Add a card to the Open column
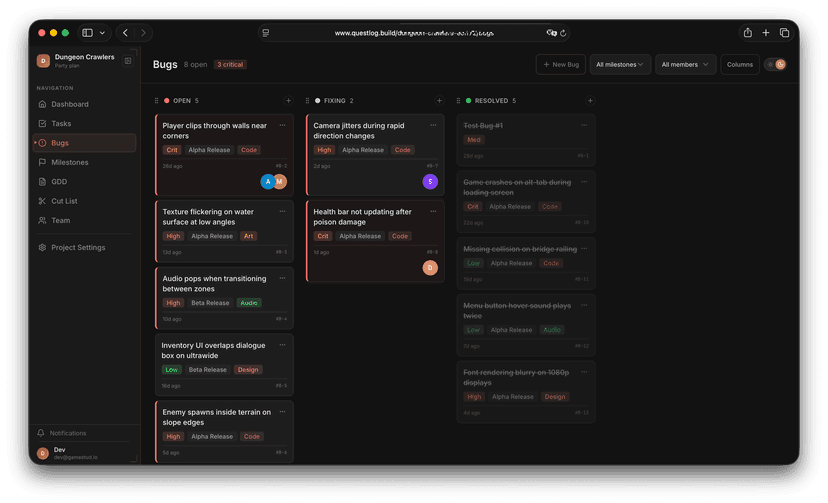The height and width of the screenshot is (503, 828). pos(288,101)
